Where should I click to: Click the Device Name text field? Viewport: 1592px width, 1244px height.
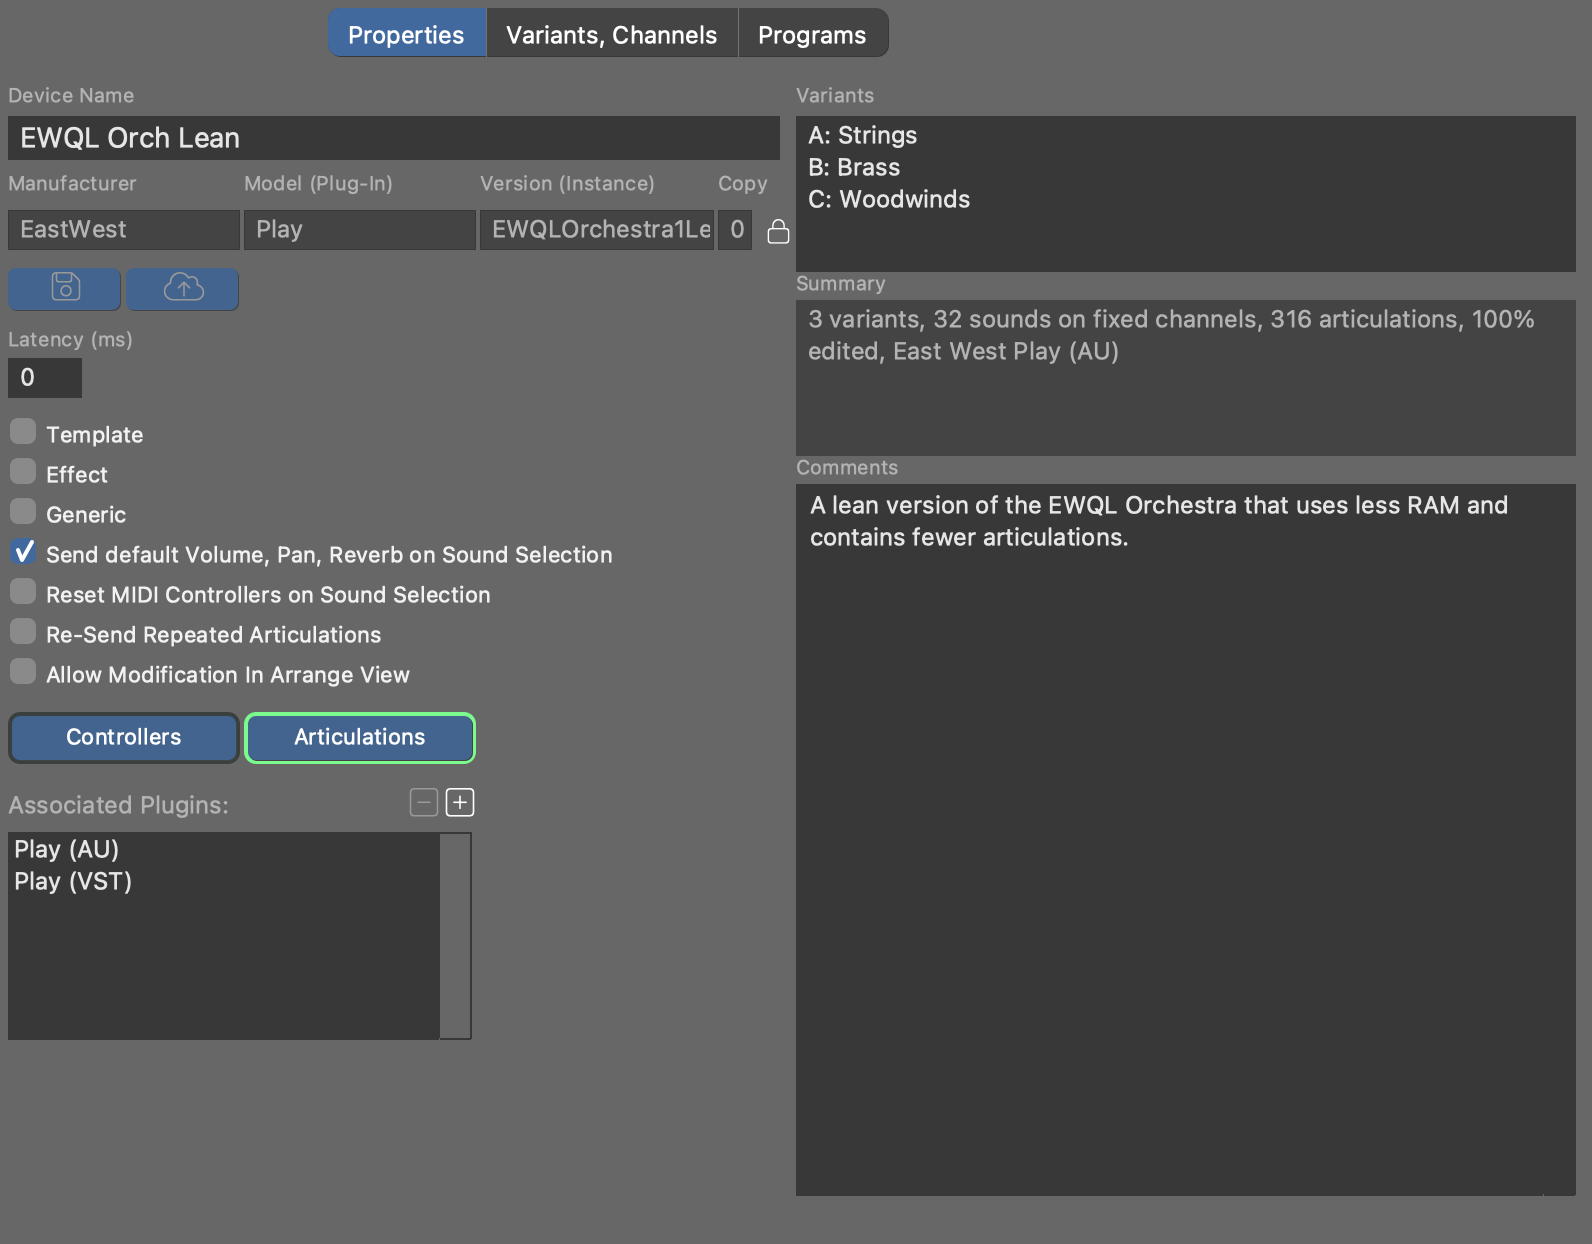[393, 138]
